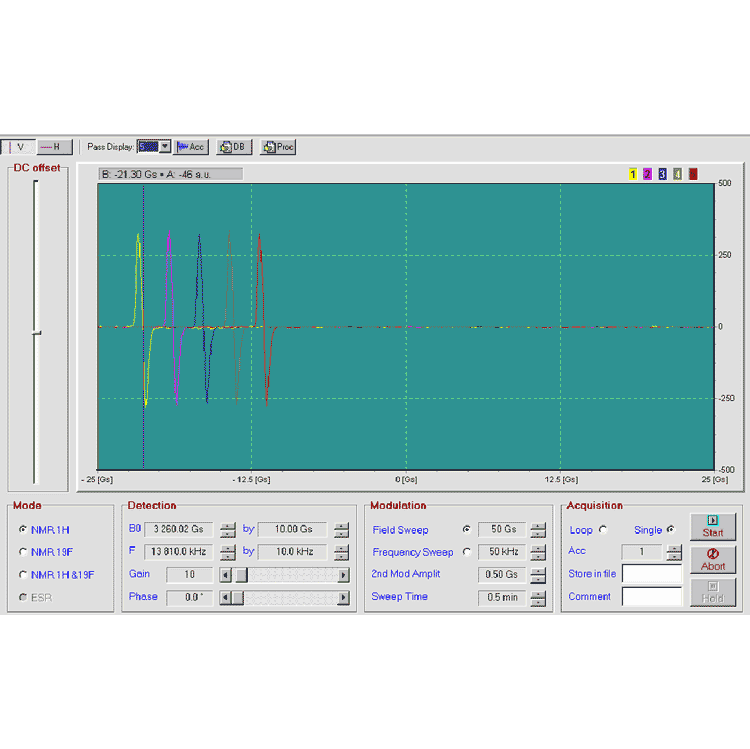Screen dimensions: 750x749
Task: Click the B0 field value stepper
Action: click(228, 530)
